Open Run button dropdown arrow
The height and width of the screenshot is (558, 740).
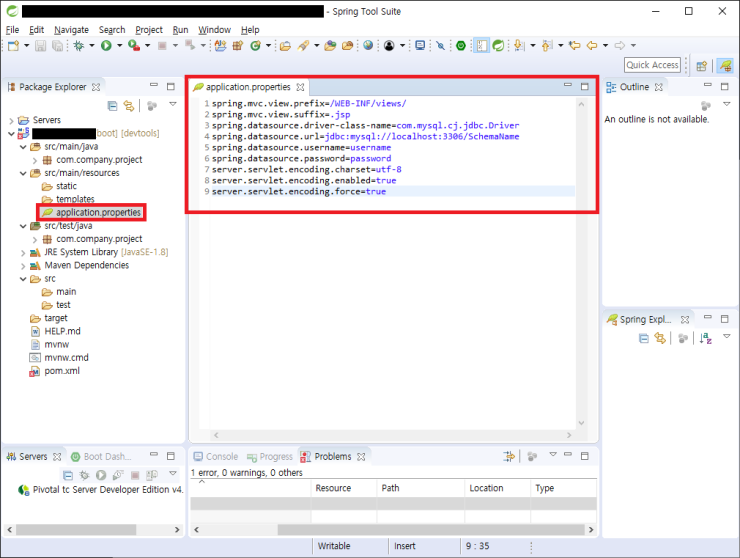[118, 46]
